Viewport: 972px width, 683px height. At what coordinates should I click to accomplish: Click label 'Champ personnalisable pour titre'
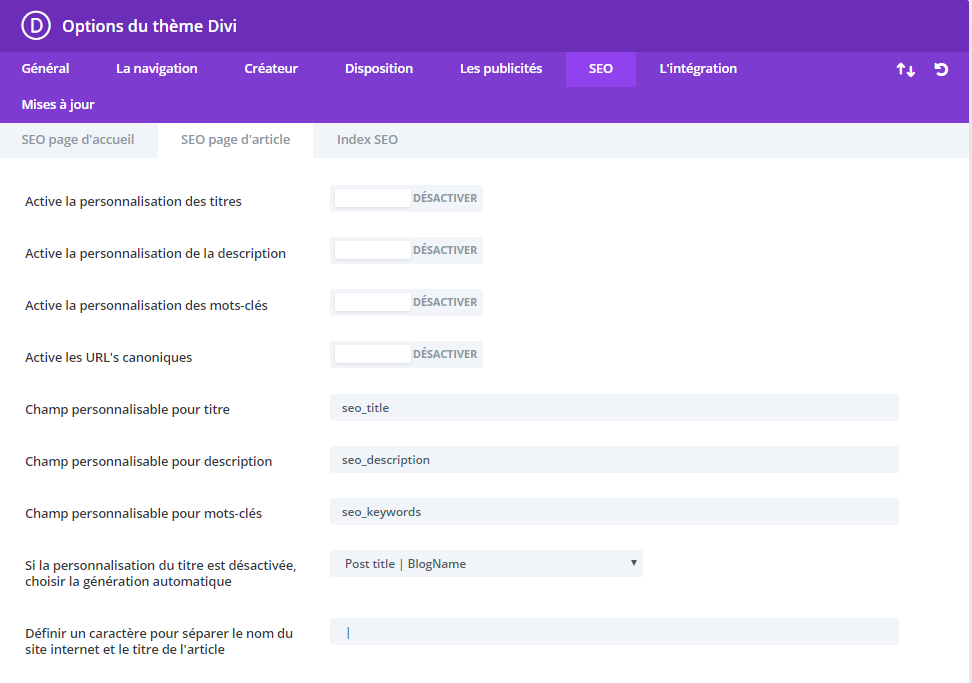pyautogui.click(x=128, y=410)
